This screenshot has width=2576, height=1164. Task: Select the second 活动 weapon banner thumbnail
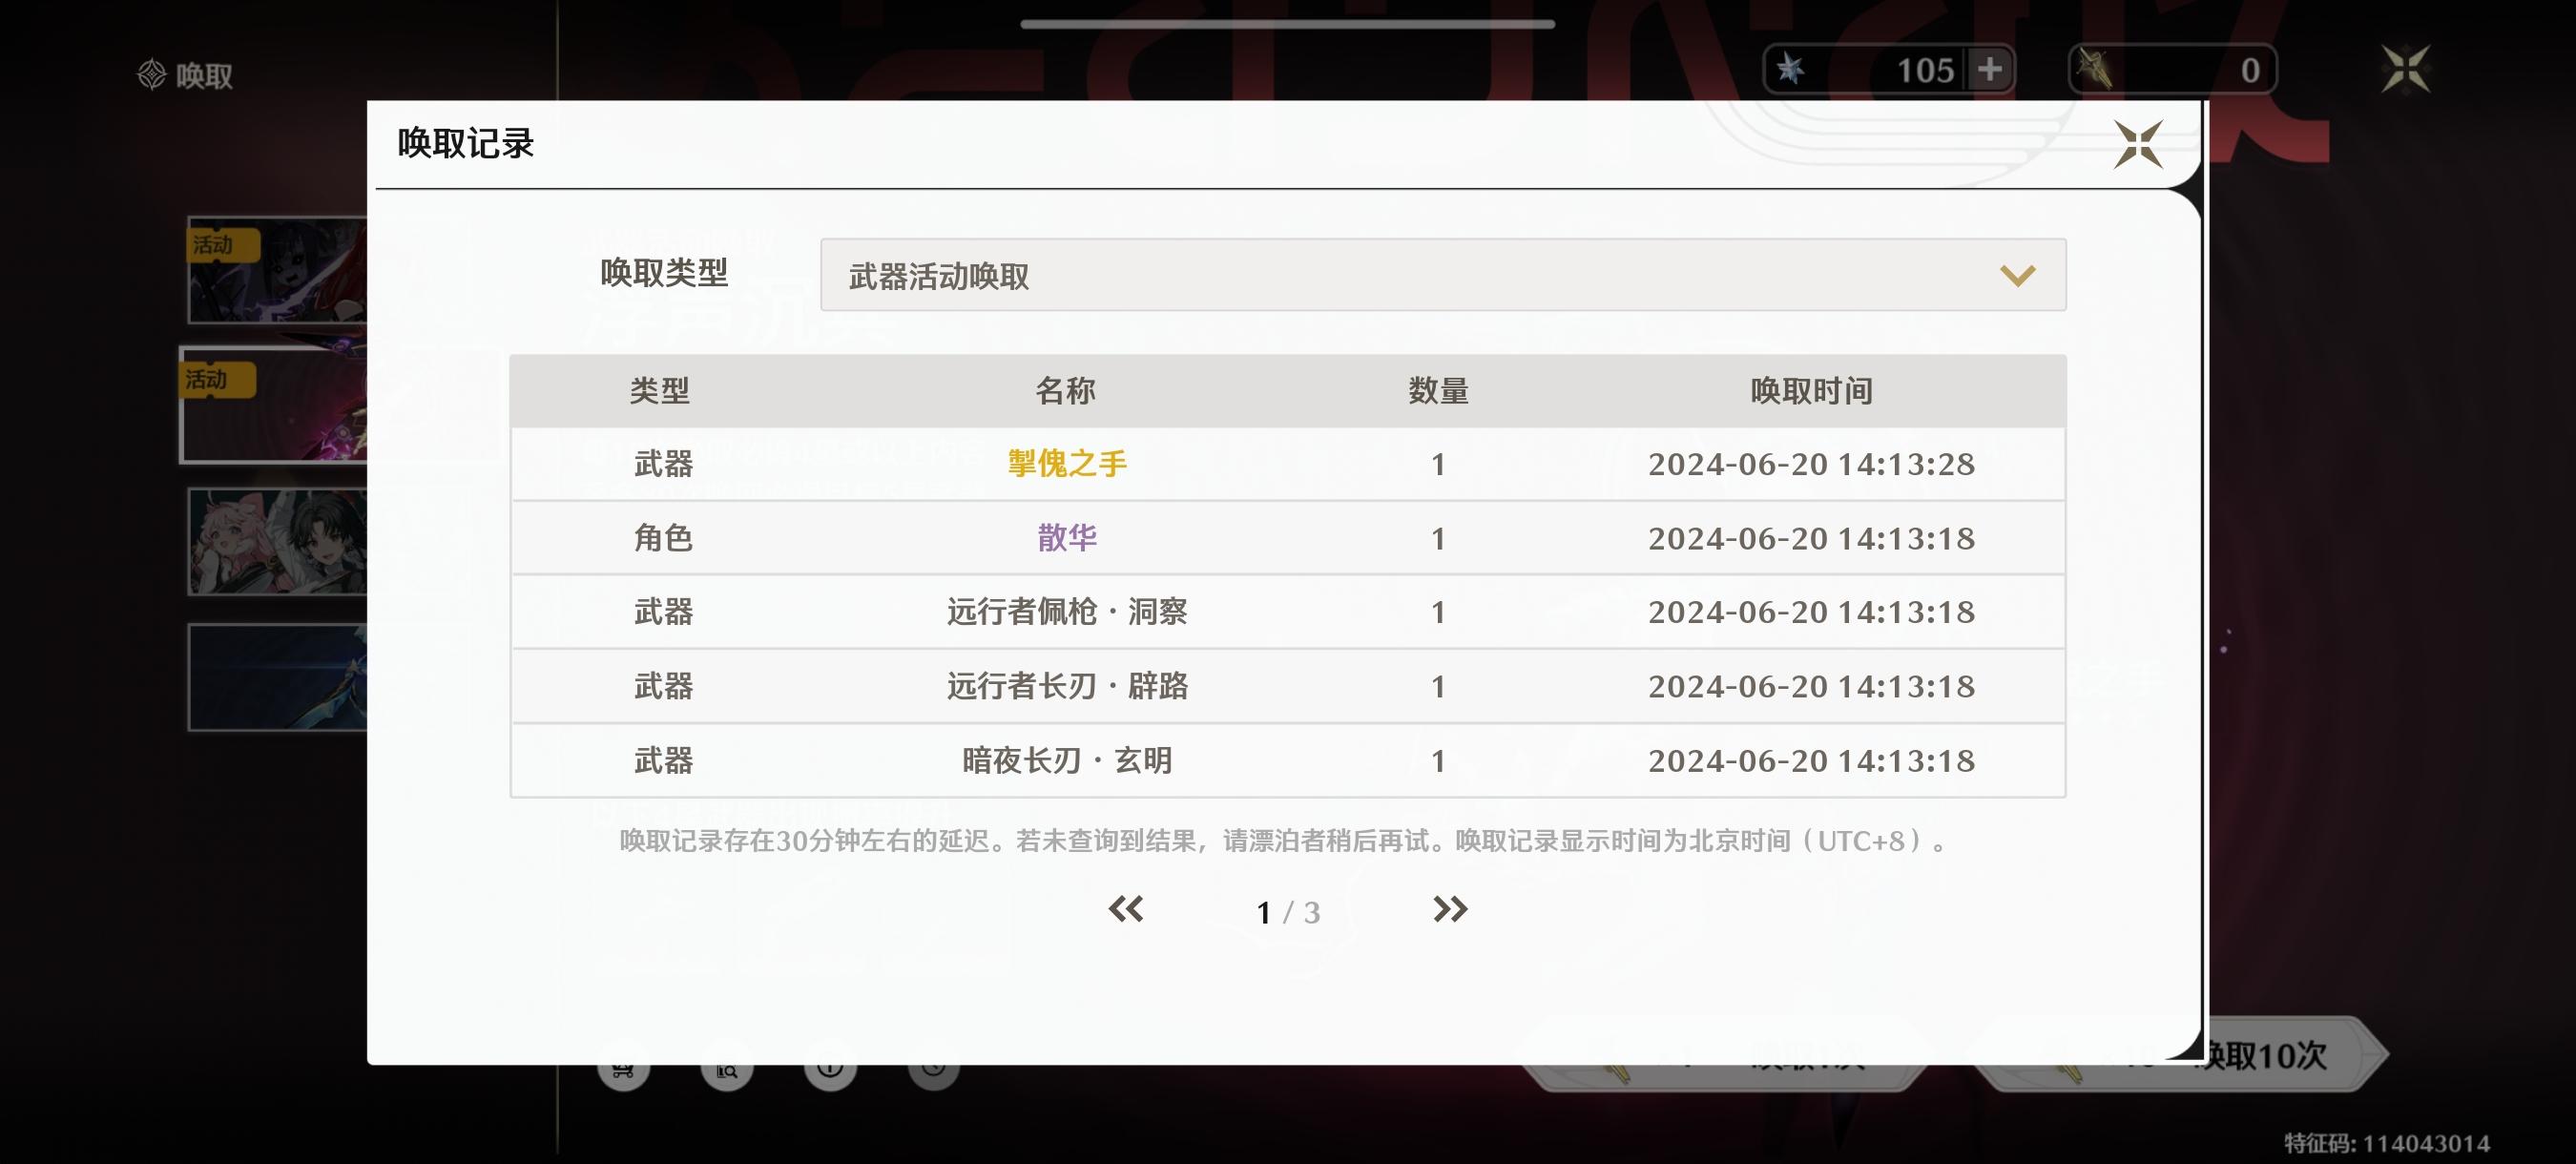(274, 406)
